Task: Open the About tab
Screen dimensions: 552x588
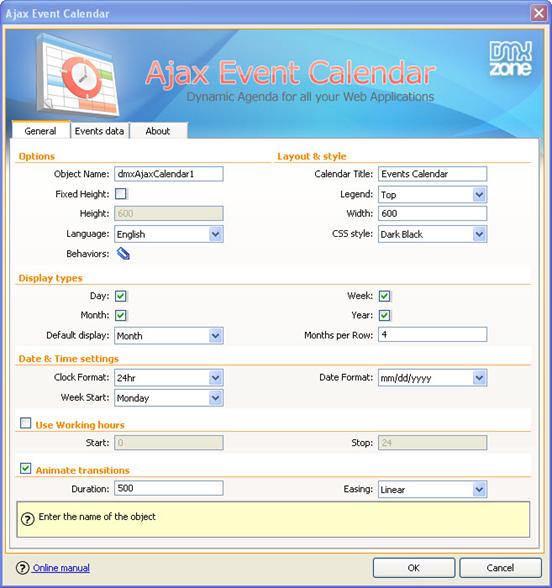Action: click(x=158, y=131)
